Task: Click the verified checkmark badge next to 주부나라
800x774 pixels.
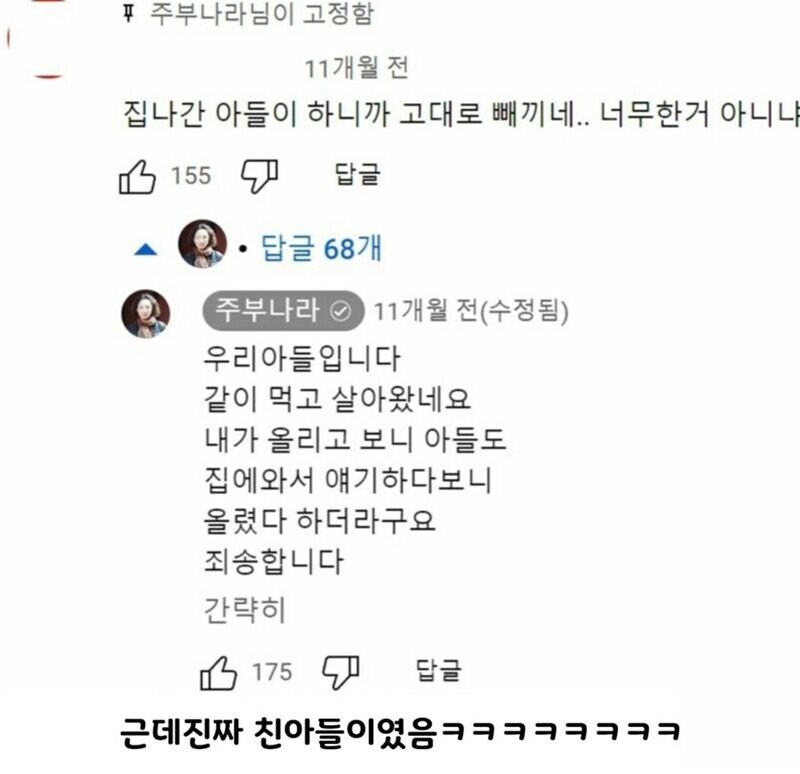Action: coord(340,311)
